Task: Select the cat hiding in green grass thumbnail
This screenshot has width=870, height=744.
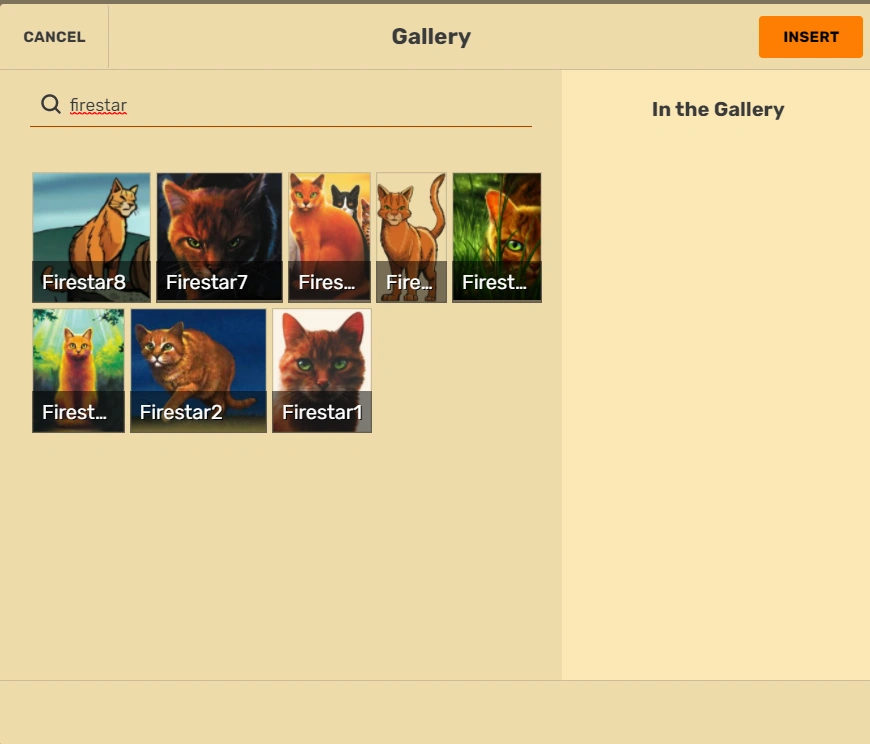Action: coord(497,237)
